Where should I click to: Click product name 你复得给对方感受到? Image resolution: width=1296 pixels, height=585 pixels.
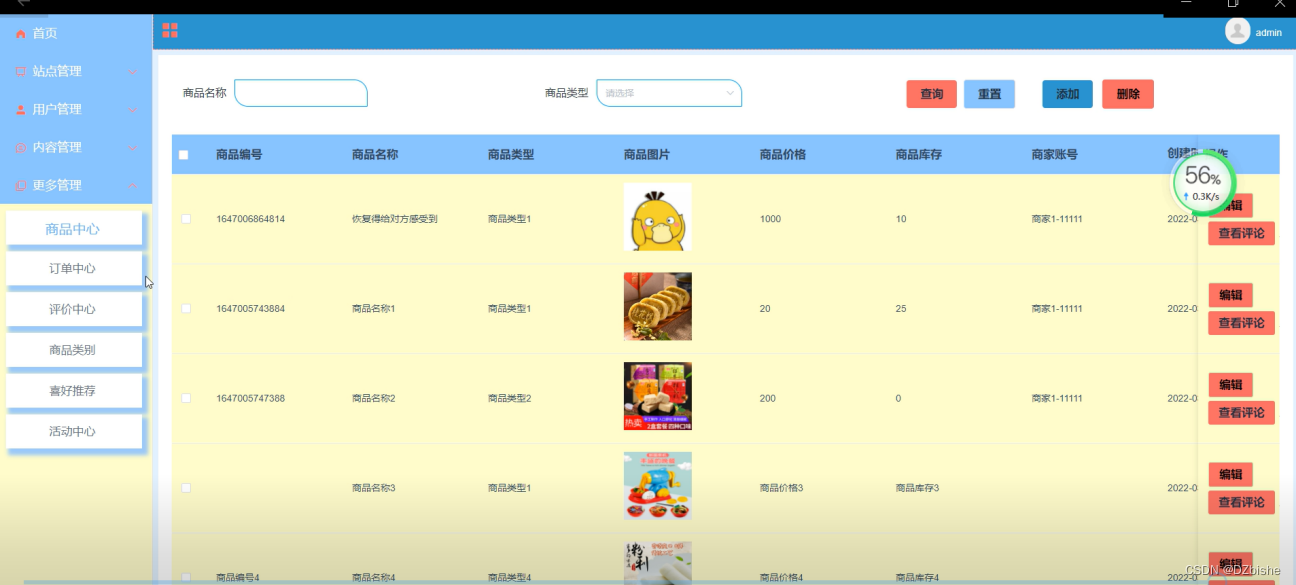pyautogui.click(x=395, y=219)
